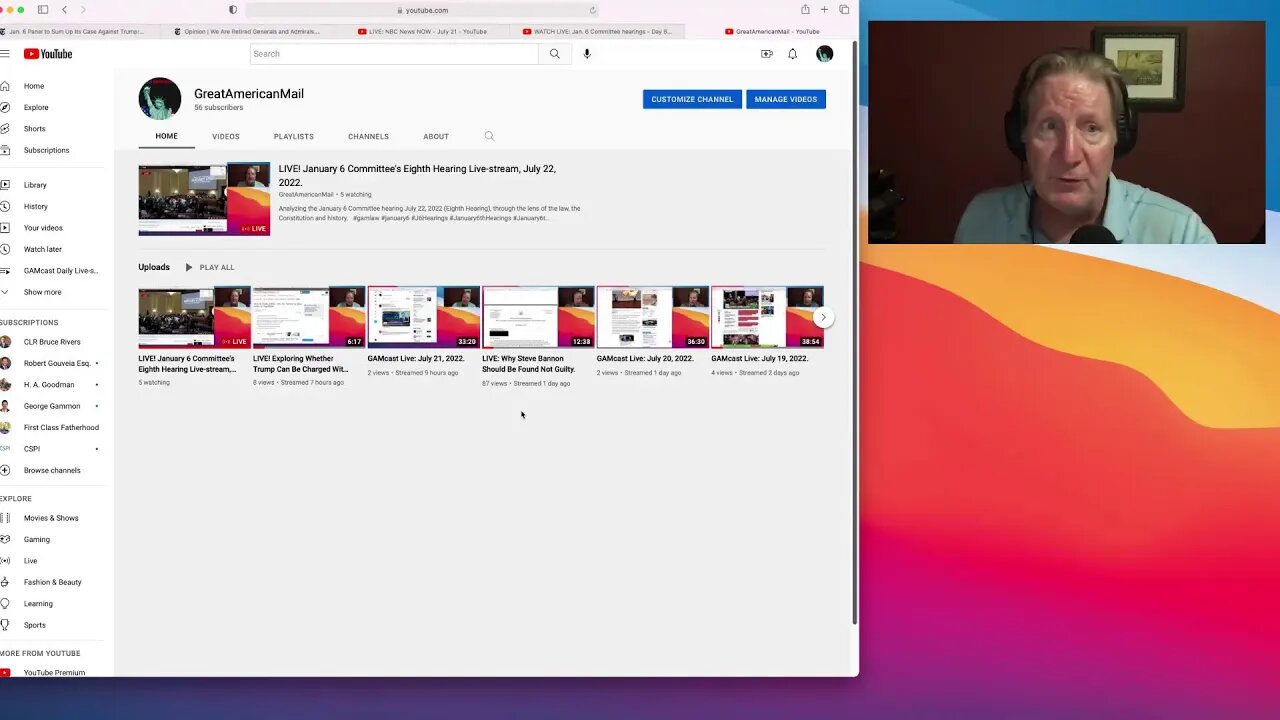Click the YouTube search magnifier button
This screenshot has height=720, width=1280.
(554, 54)
